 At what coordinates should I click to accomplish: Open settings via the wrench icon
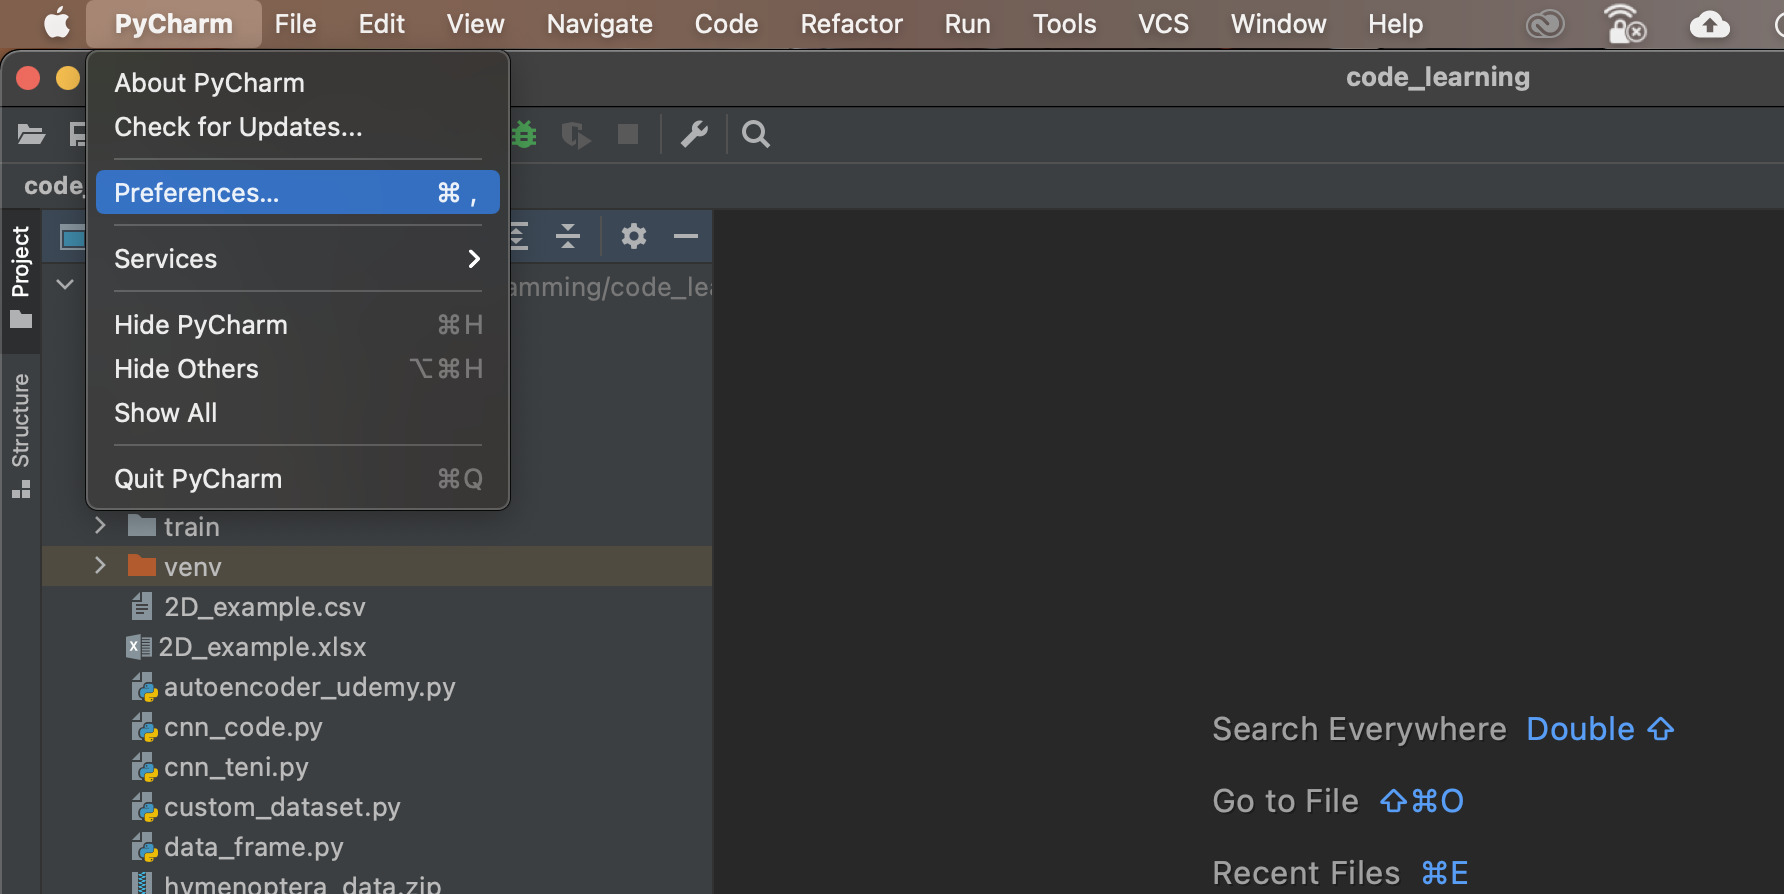(x=694, y=134)
